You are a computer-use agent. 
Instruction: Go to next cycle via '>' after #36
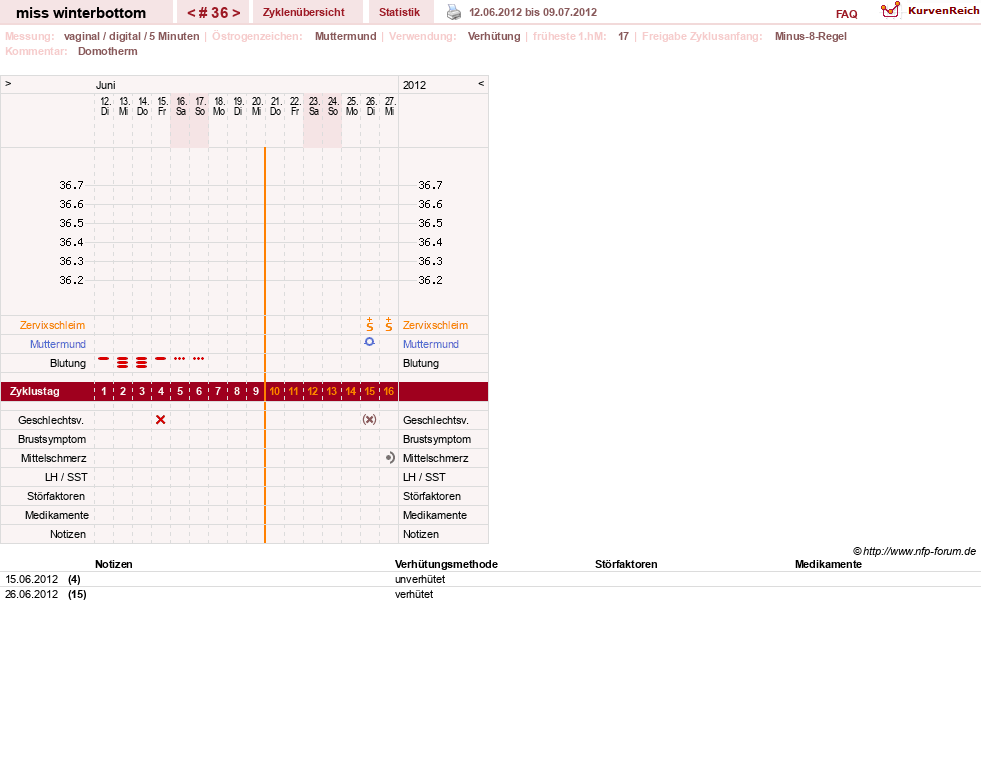(x=236, y=13)
